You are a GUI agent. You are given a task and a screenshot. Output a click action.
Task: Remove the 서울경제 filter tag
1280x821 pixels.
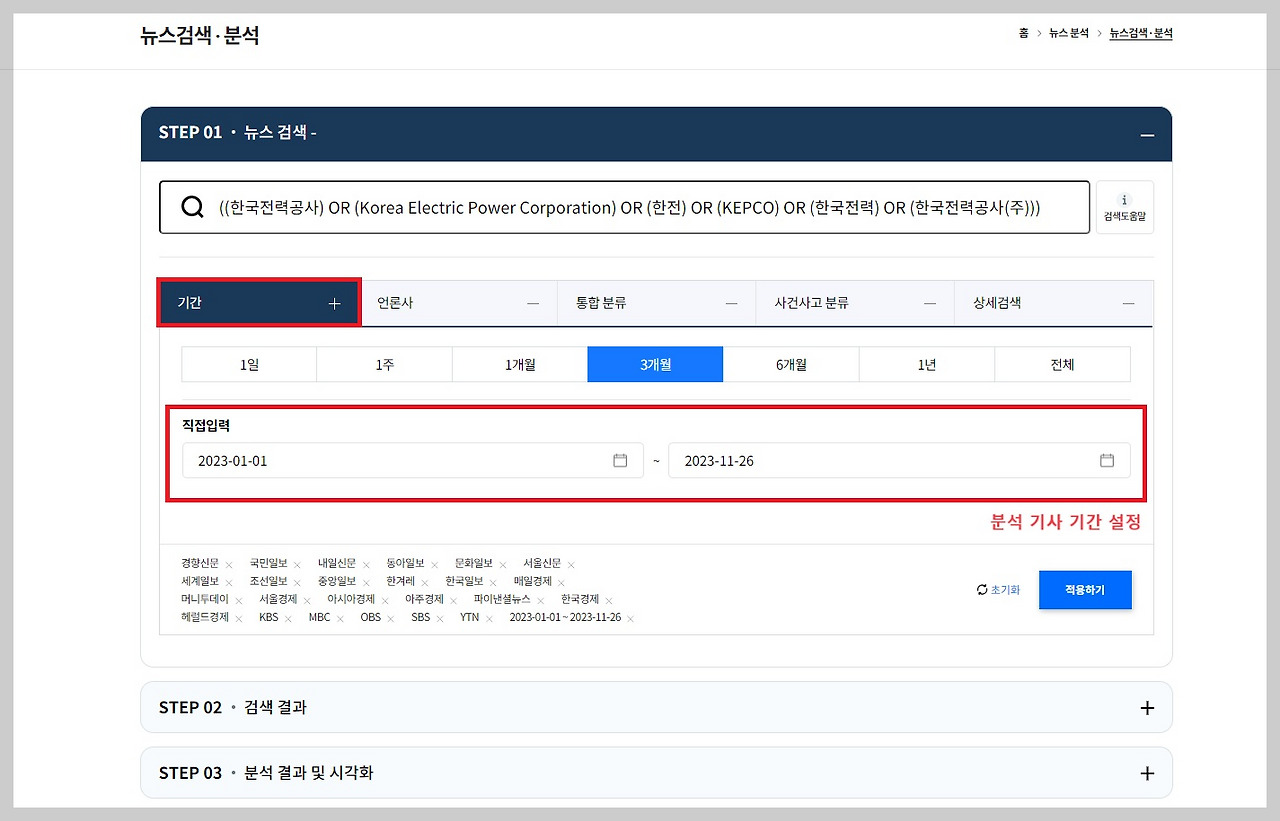(307, 601)
